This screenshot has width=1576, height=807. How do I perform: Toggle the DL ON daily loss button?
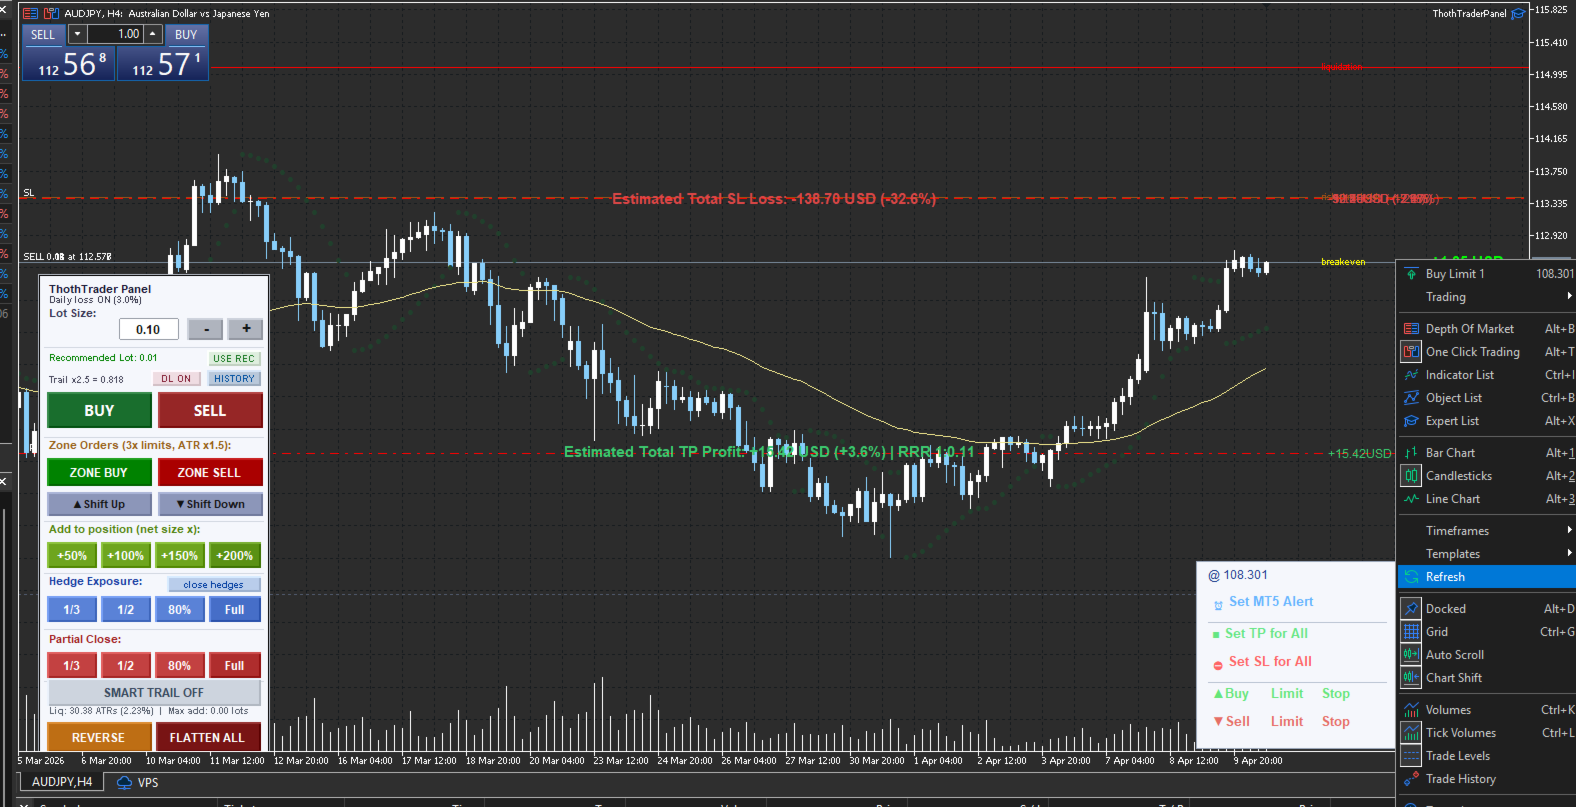pos(177,379)
